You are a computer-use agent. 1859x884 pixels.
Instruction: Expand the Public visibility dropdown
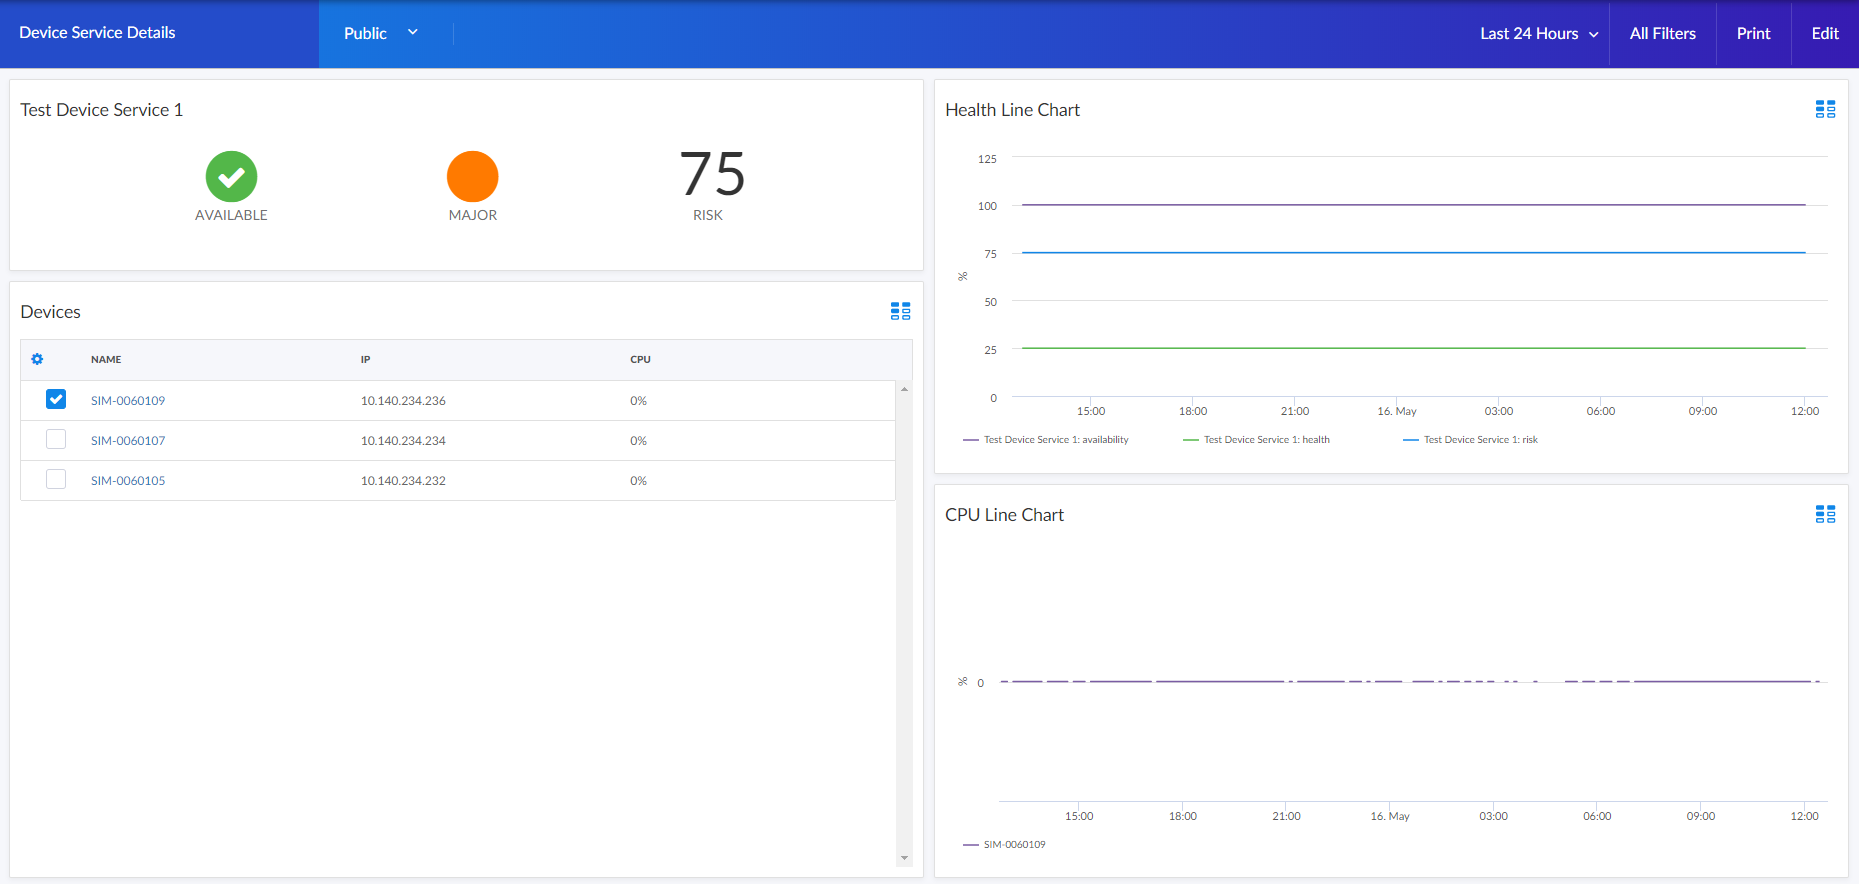click(x=381, y=33)
